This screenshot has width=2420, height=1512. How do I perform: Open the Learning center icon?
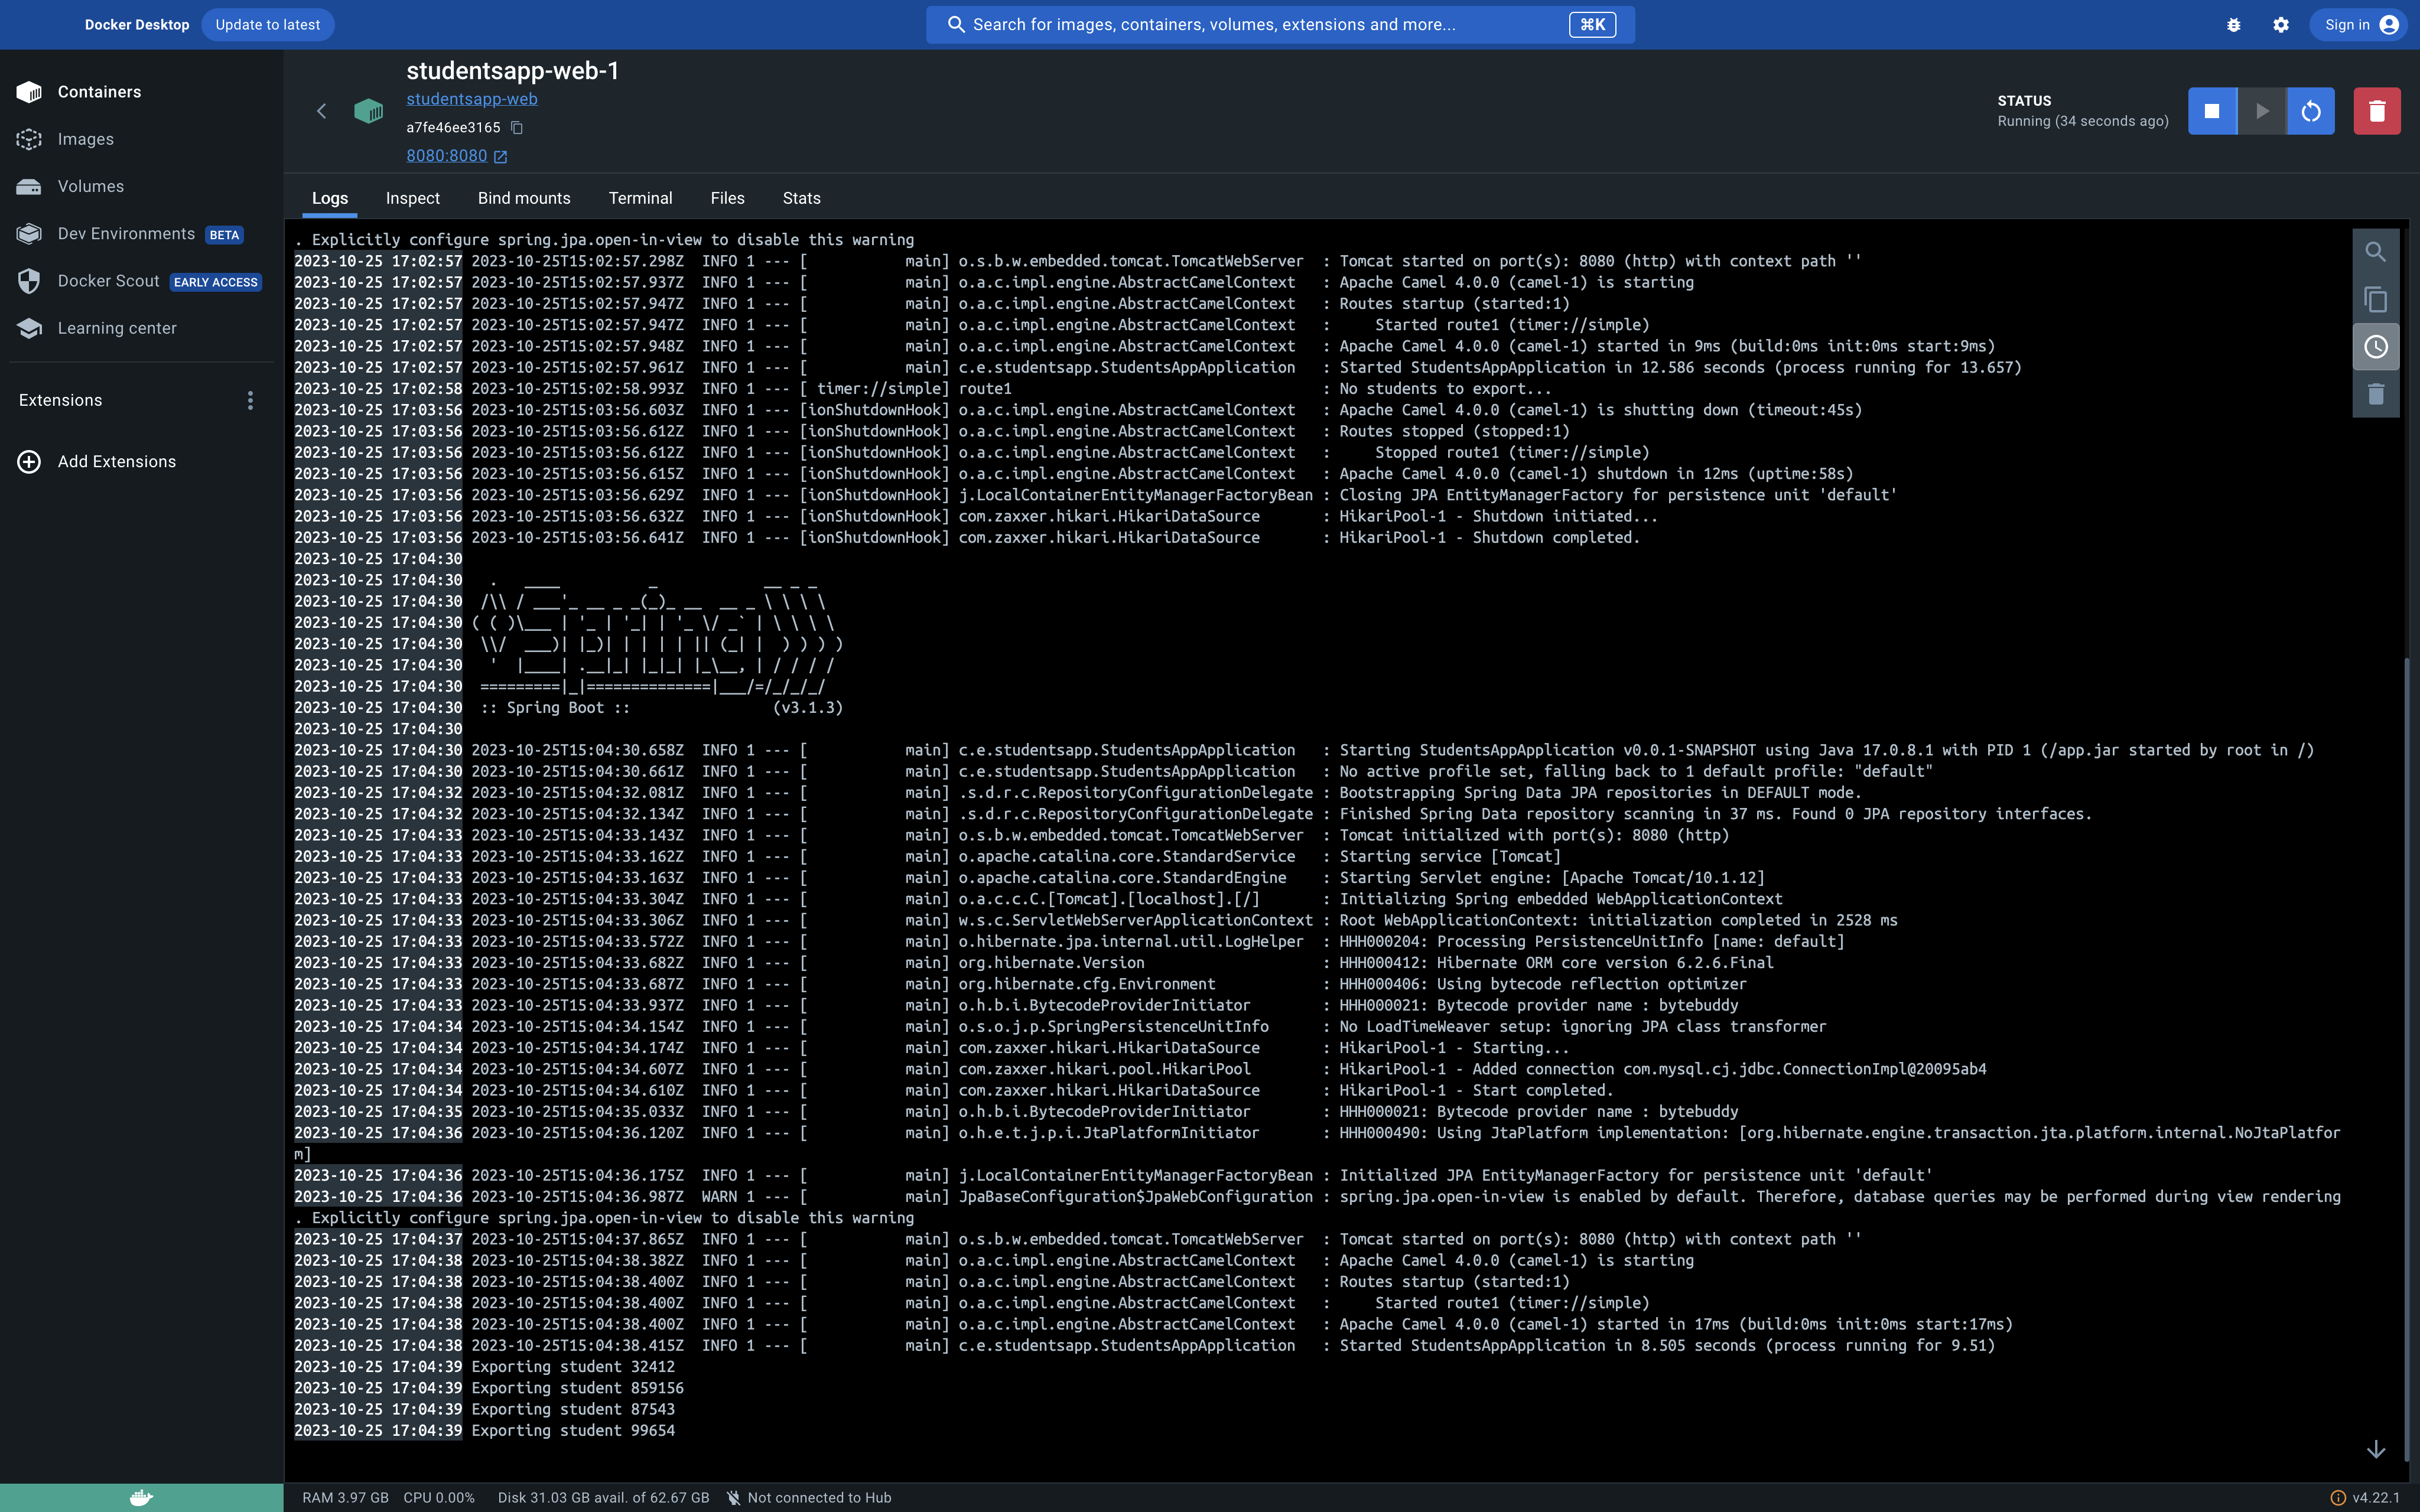point(29,328)
